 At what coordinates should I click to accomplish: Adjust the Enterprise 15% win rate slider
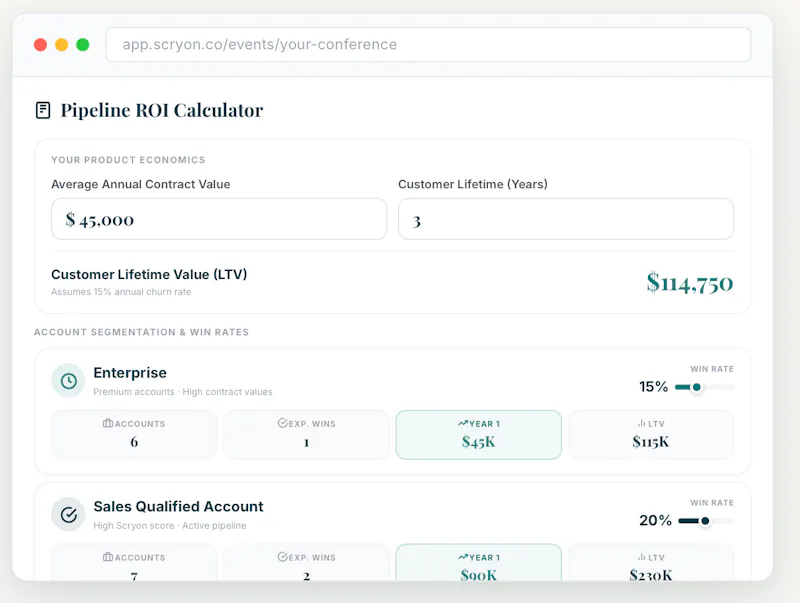704,387
